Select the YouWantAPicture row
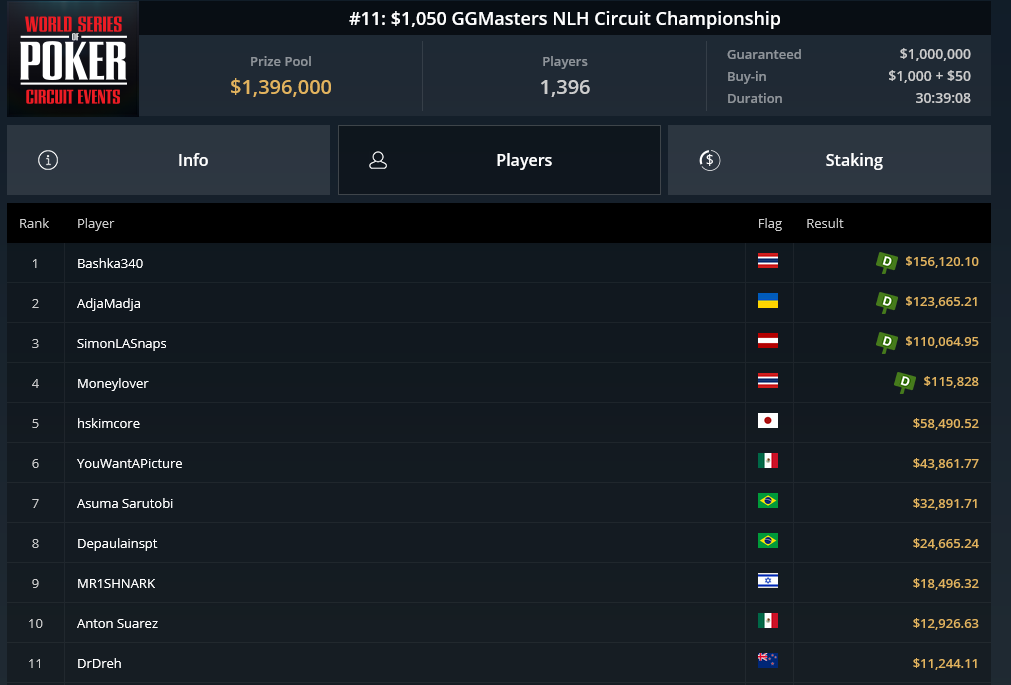The width and height of the screenshot is (1011, 685). click(x=499, y=463)
